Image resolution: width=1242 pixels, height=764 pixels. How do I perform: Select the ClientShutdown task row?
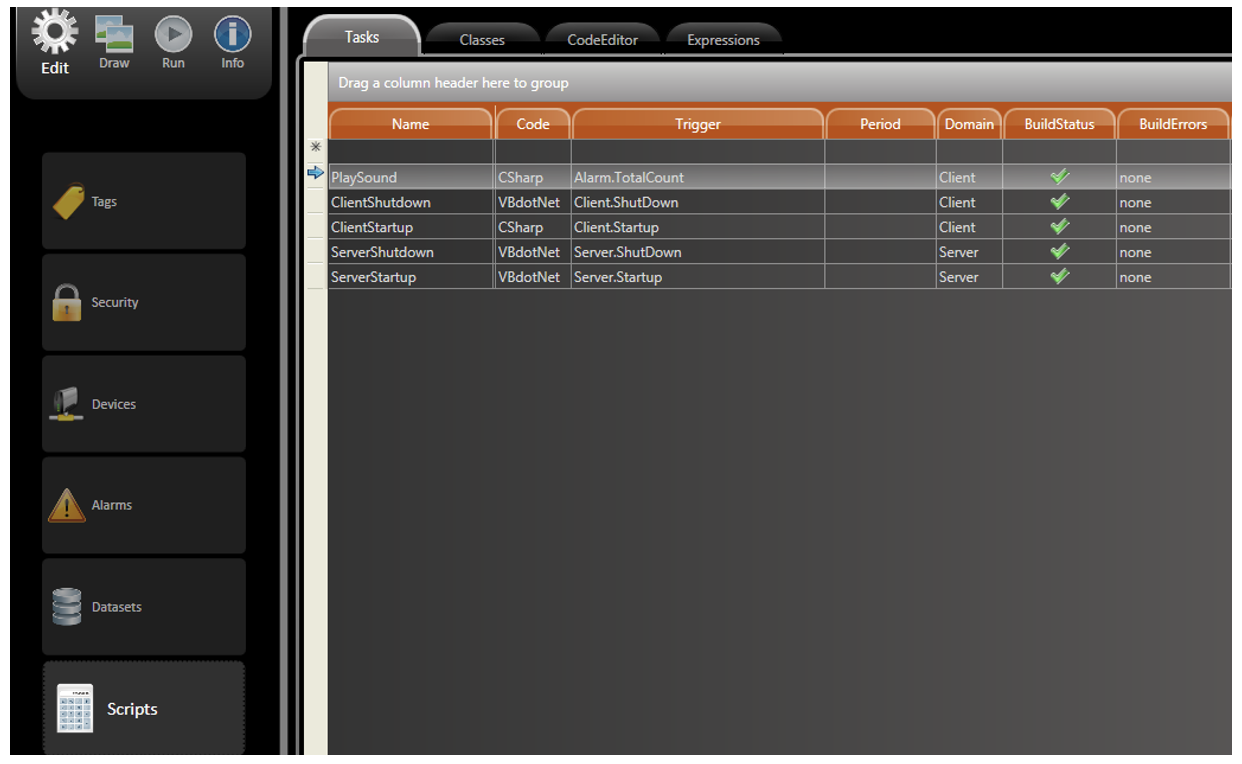pos(381,202)
